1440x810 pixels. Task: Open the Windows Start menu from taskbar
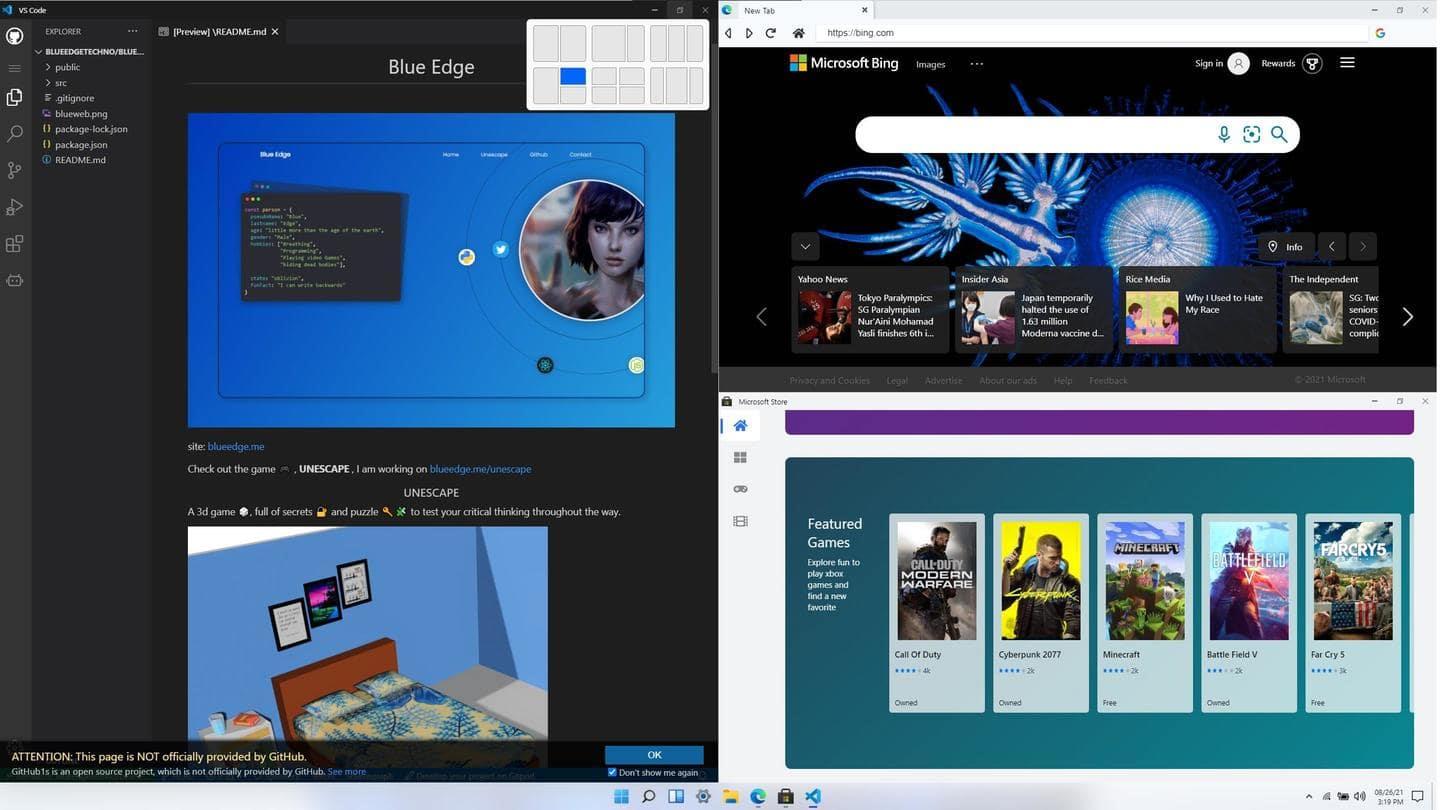621,797
